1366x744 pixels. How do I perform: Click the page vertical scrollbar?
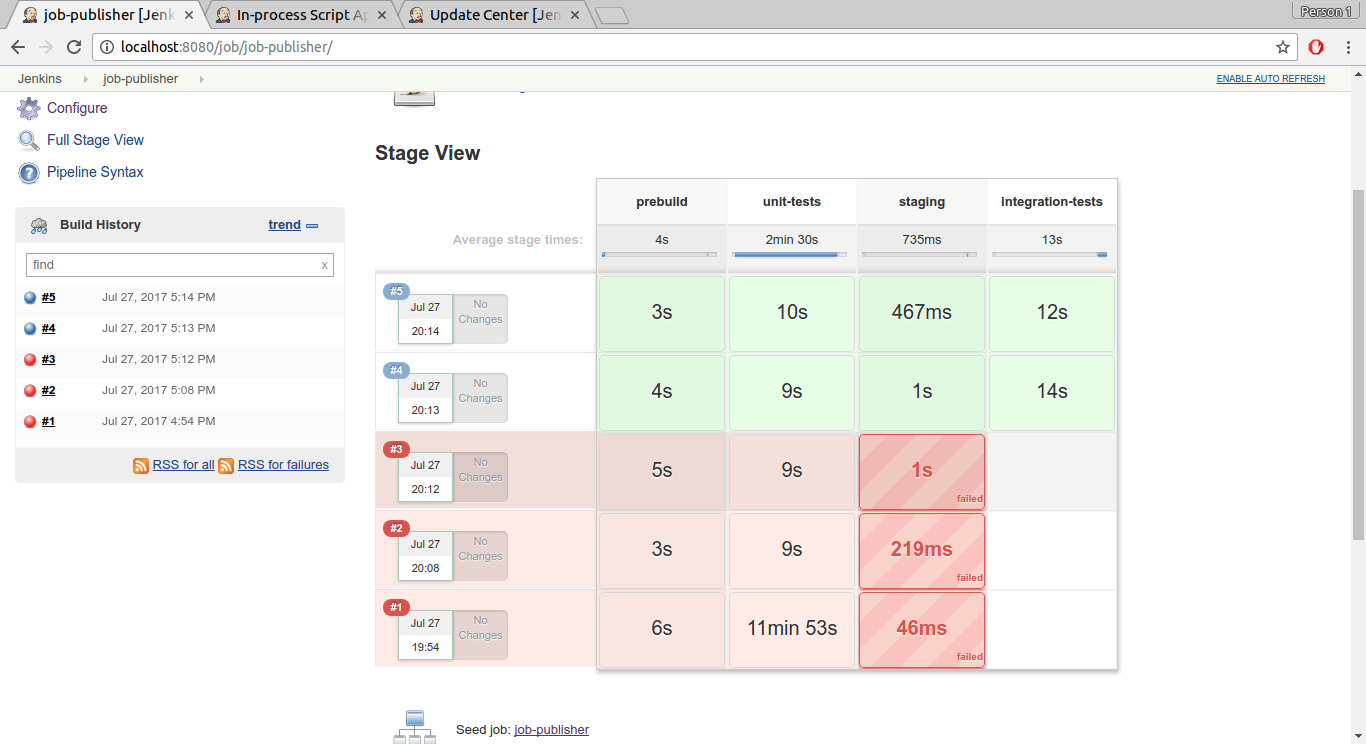tap(1358, 364)
